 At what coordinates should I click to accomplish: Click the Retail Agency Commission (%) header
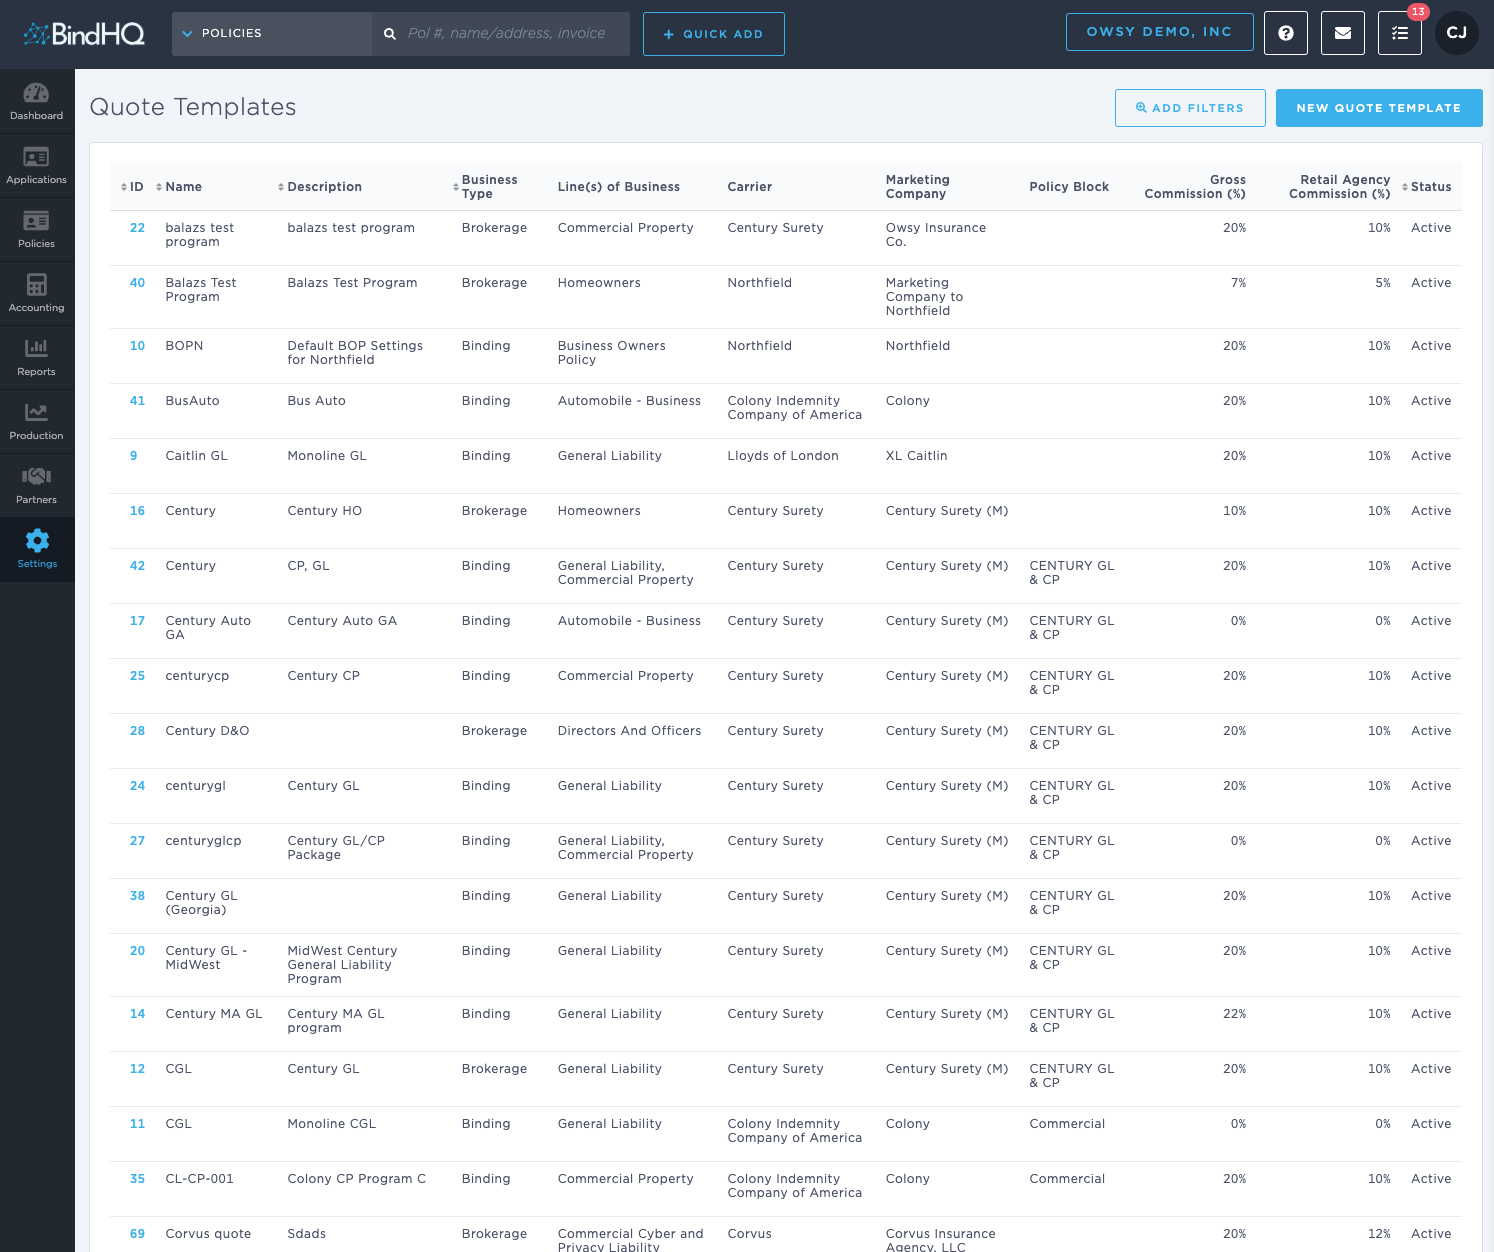click(x=1340, y=187)
